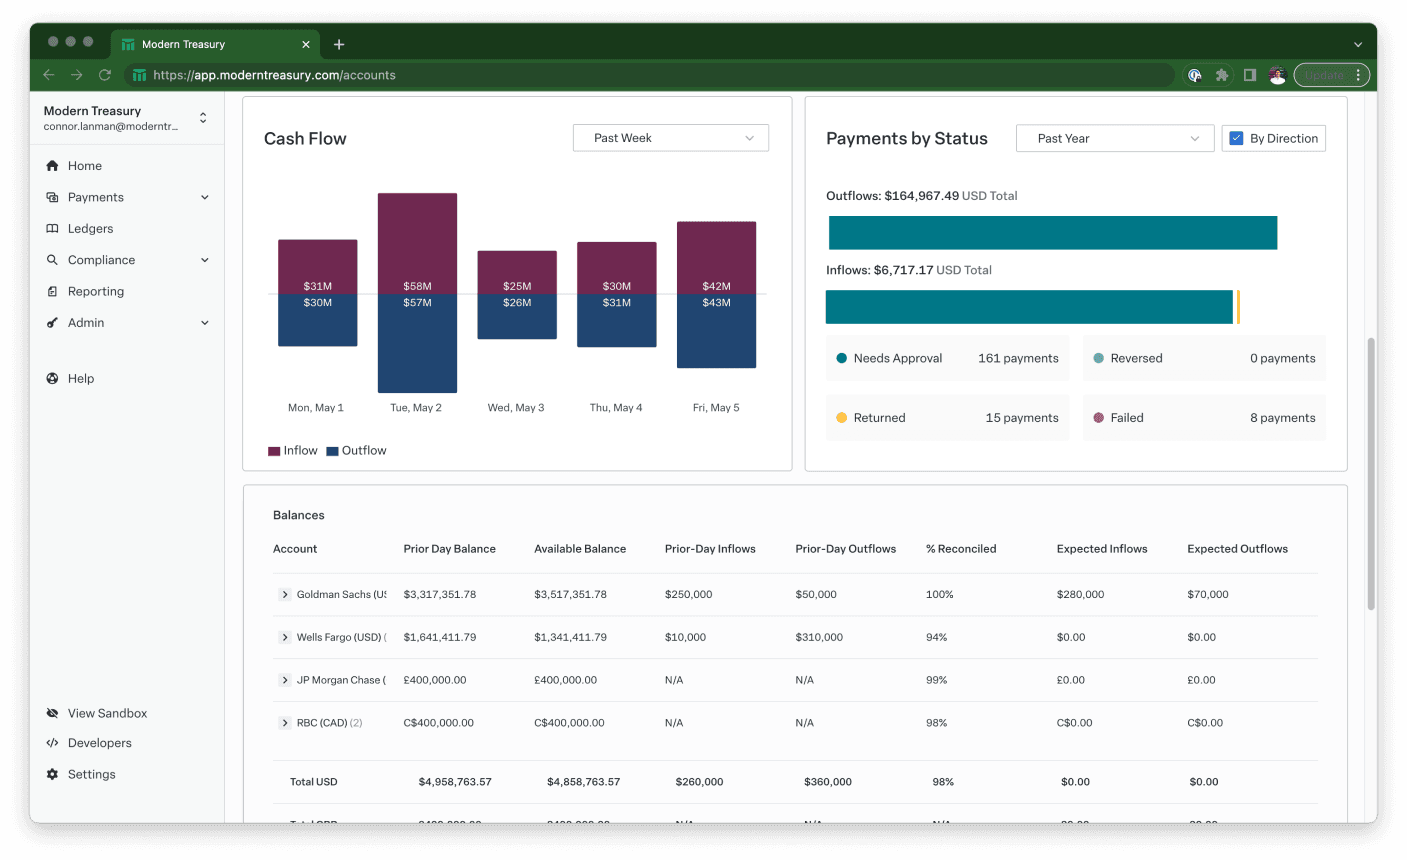The width and height of the screenshot is (1407, 860).
Task: Click the Home icon in sidebar
Action: point(52,166)
